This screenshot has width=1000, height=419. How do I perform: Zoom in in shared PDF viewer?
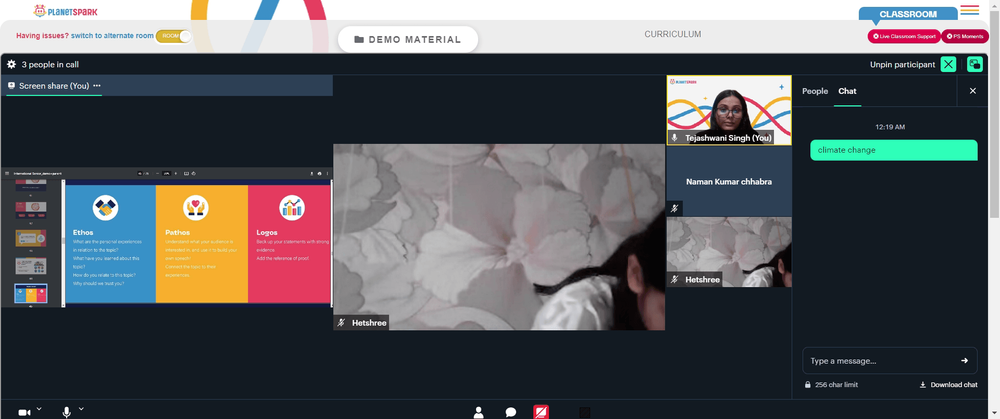(x=176, y=173)
